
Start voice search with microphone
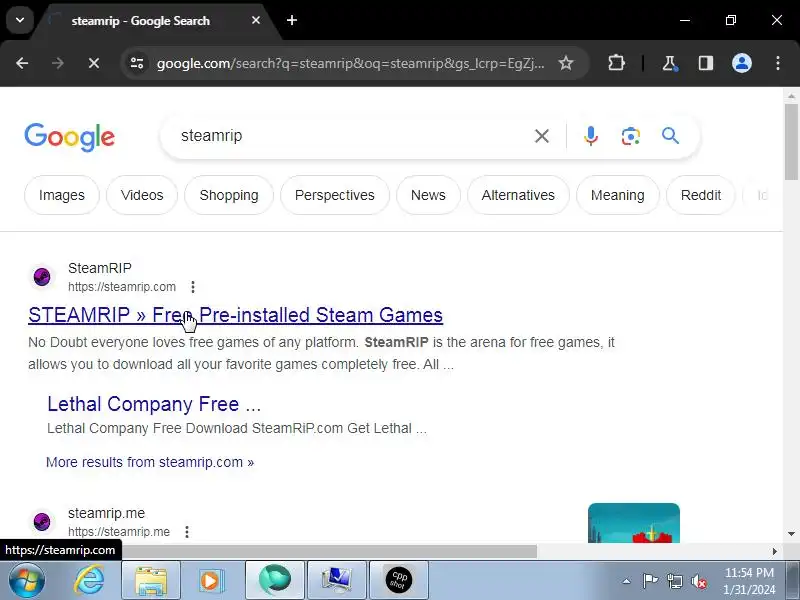point(591,136)
